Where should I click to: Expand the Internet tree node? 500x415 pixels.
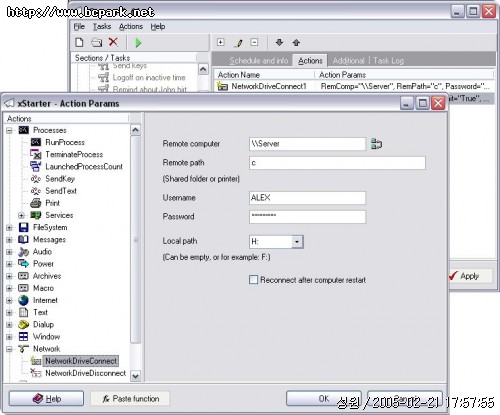pyautogui.click(x=9, y=300)
